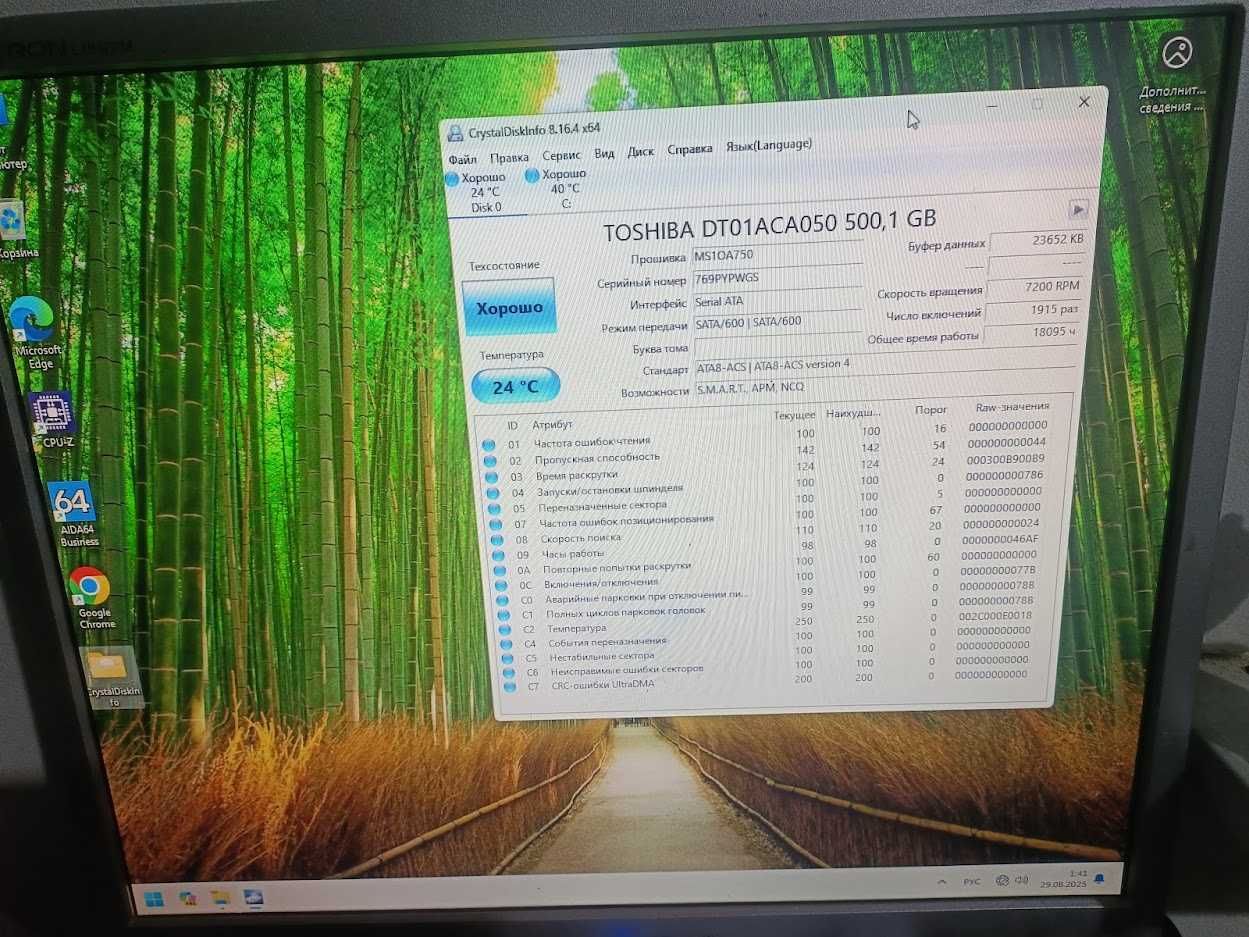Click the Хорошо health status button
The height and width of the screenshot is (937, 1249).
pos(510,308)
